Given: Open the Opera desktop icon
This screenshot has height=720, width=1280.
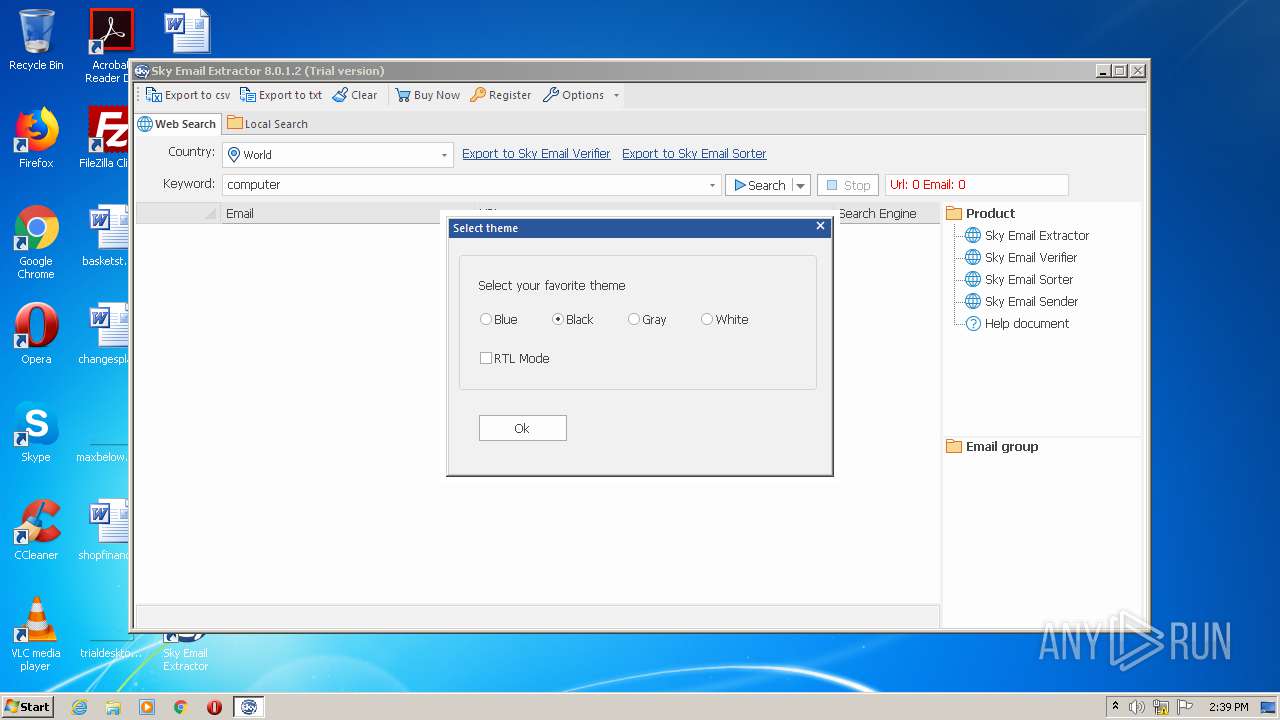Looking at the screenshot, I should tap(36, 334).
